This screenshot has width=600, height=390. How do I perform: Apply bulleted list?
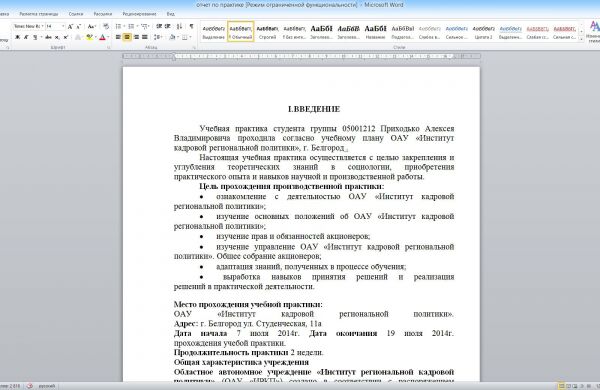coord(118,26)
